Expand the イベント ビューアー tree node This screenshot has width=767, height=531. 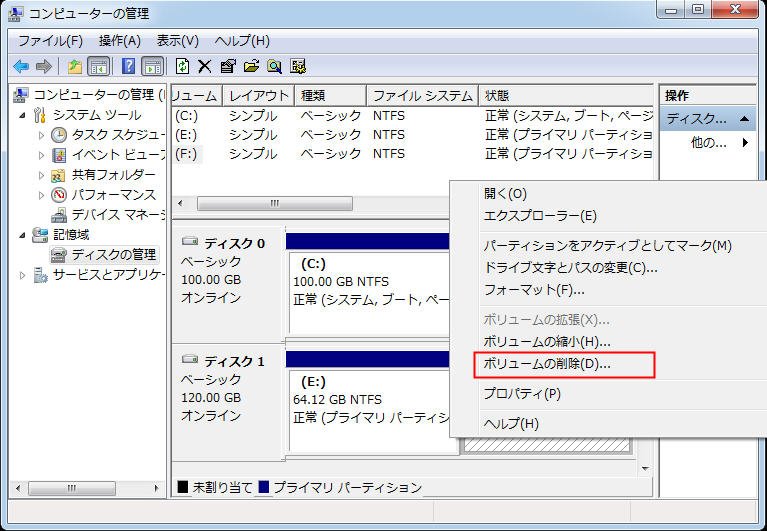pyautogui.click(x=41, y=155)
